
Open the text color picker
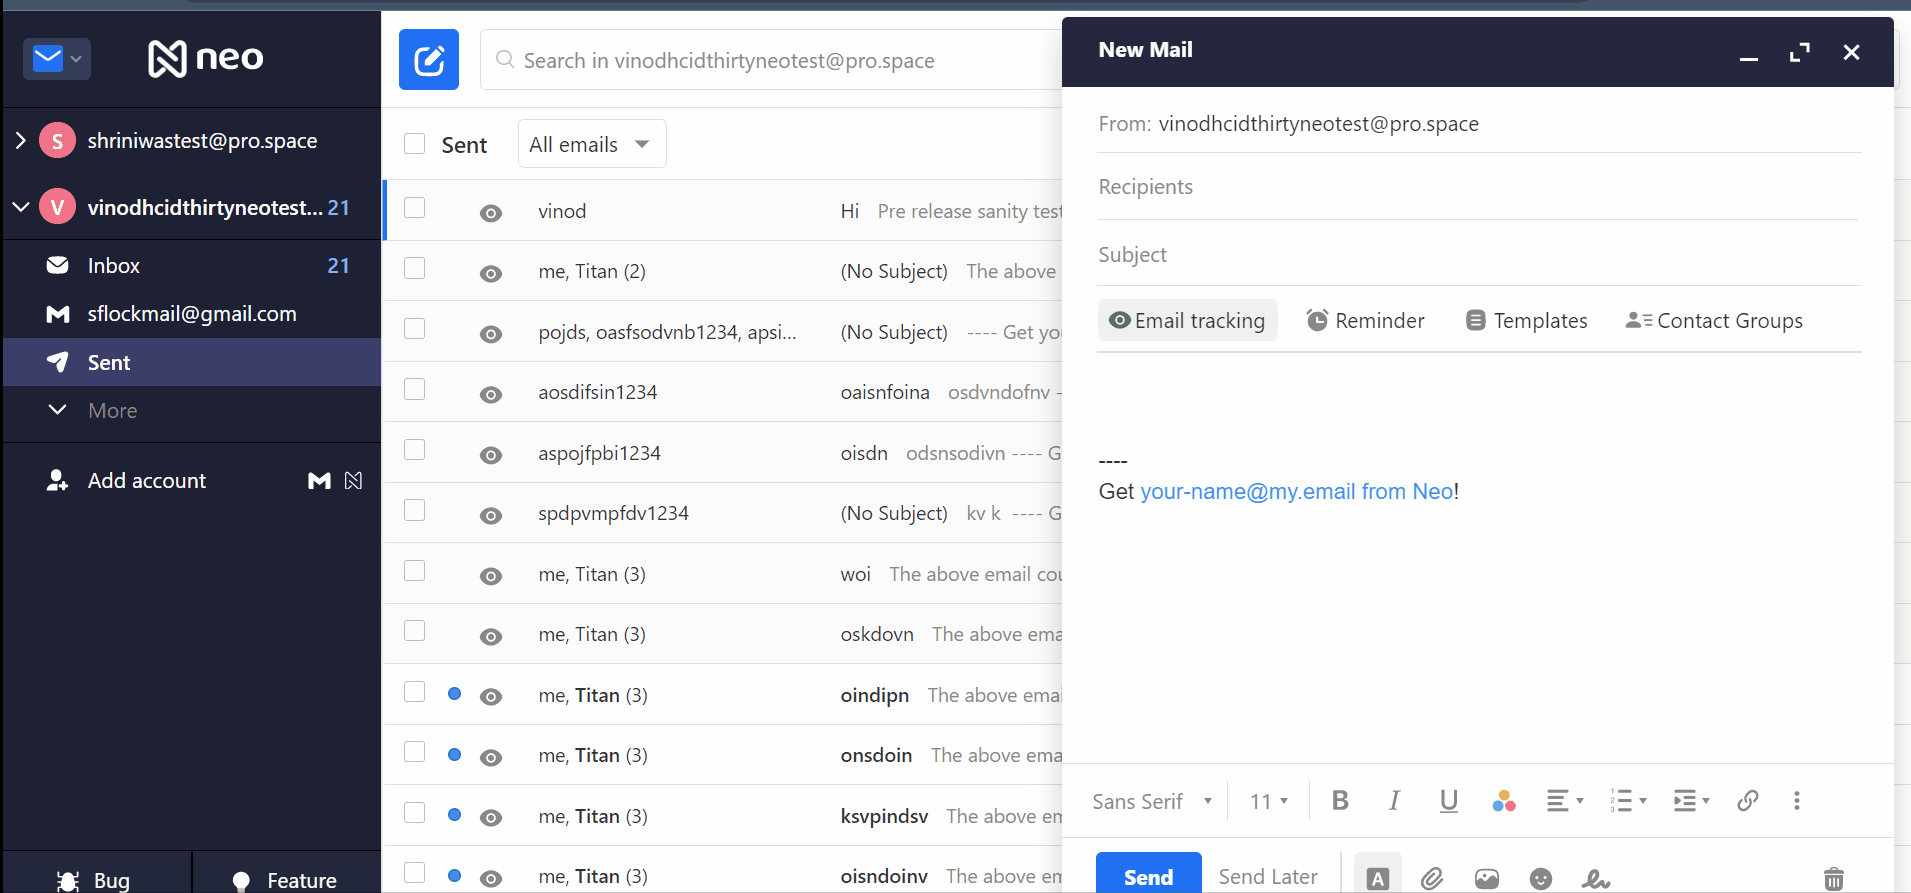(x=1503, y=801)
